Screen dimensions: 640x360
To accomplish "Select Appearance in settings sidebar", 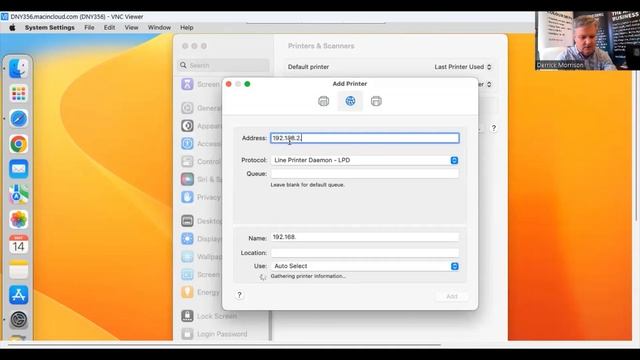I will 201,126.
